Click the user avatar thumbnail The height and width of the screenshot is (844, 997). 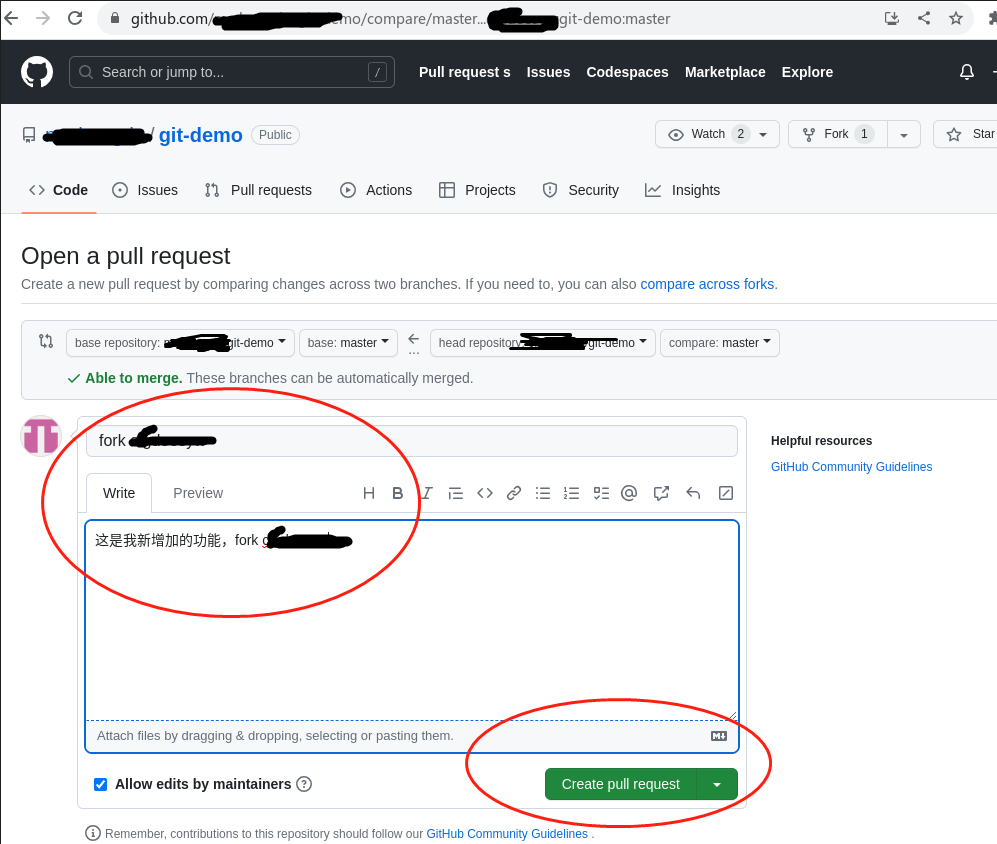tap(41, 436)
